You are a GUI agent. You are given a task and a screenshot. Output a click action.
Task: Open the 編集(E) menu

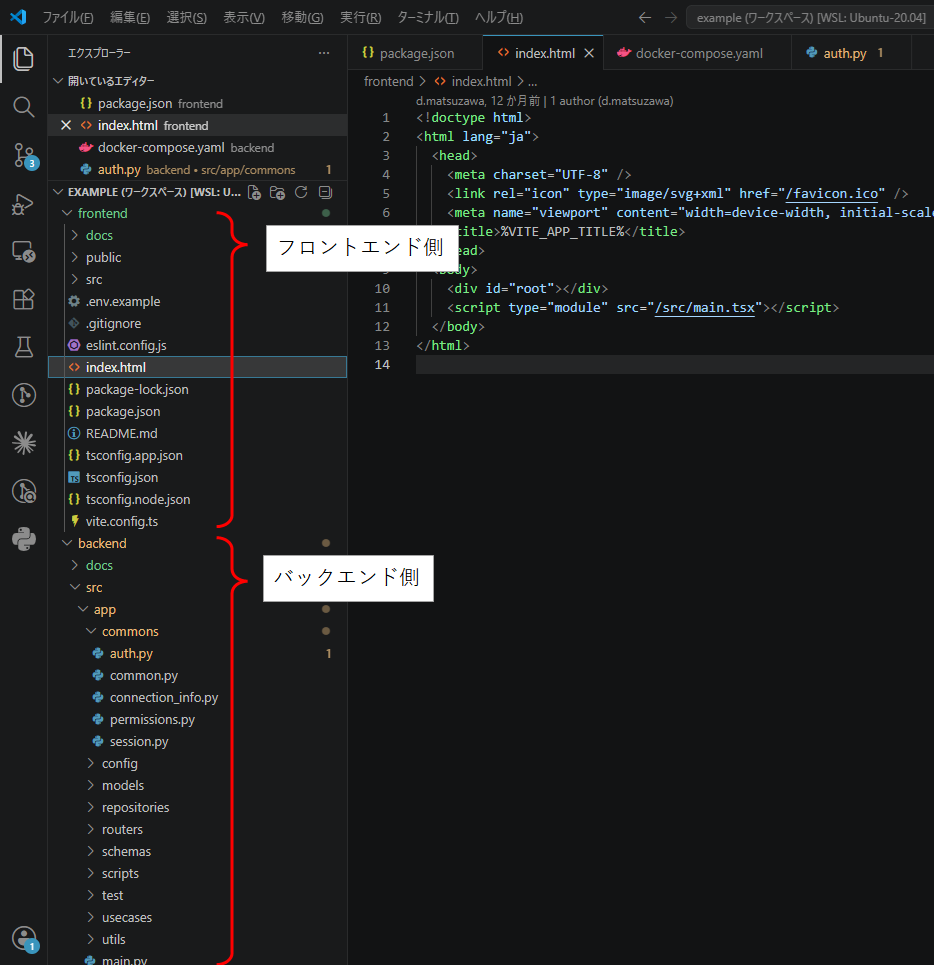(x=130, y=18)
